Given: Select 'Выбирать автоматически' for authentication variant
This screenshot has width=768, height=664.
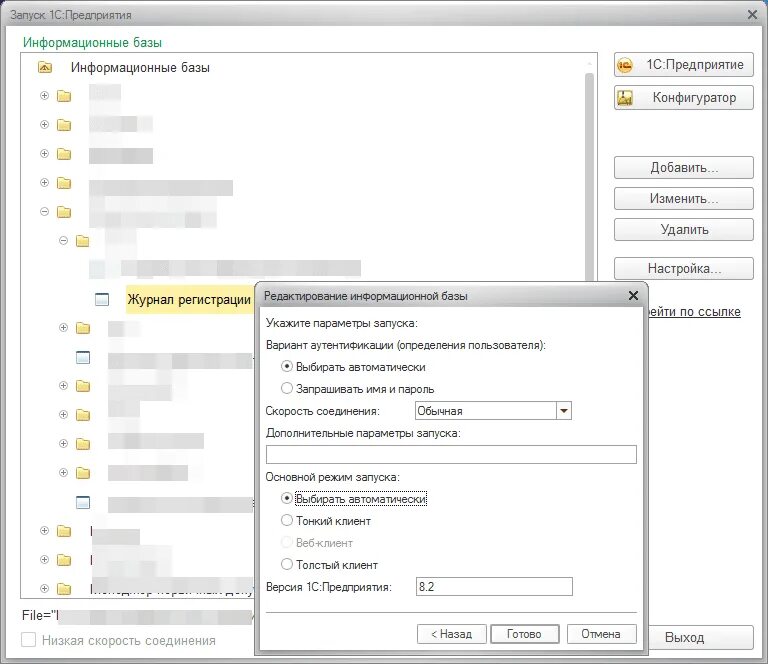Looking at the screenshot, I should [287, 366].
